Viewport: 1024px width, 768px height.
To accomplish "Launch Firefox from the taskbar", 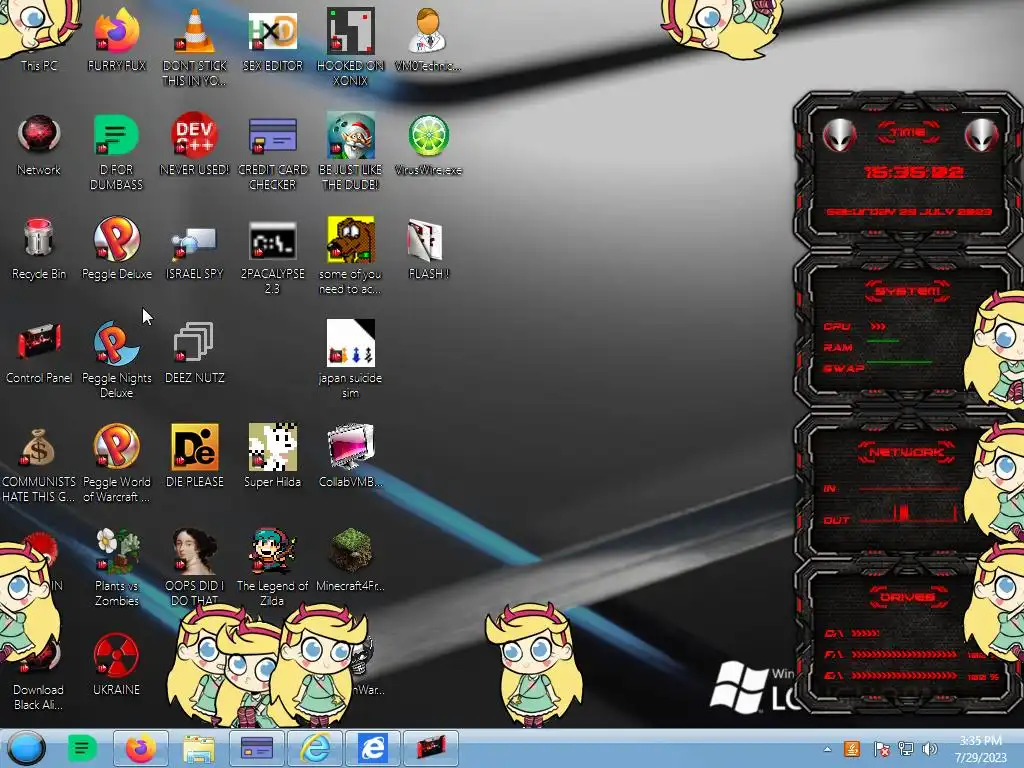I will click(140, 748).
